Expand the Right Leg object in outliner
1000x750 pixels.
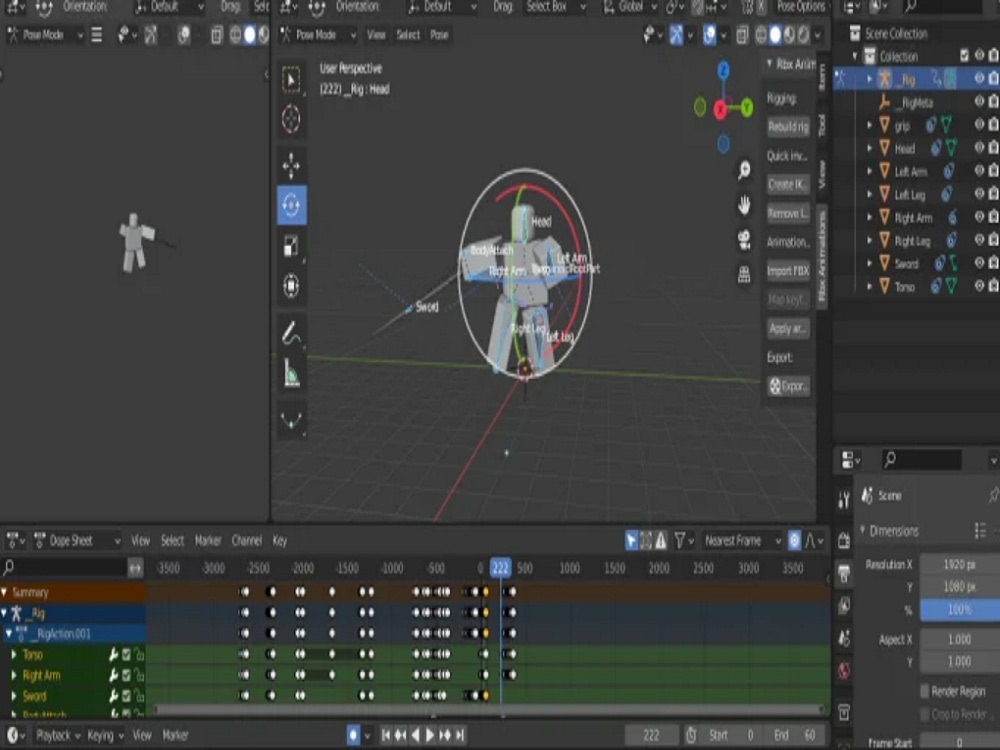point(869,240)
